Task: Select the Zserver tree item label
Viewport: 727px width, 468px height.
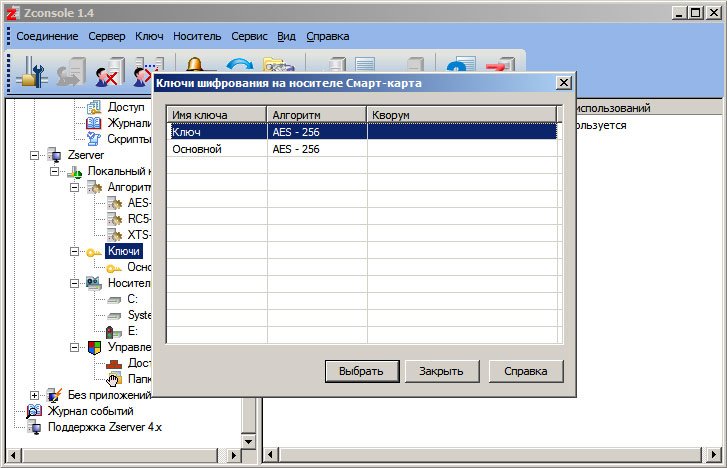Action: click(86, 155)
